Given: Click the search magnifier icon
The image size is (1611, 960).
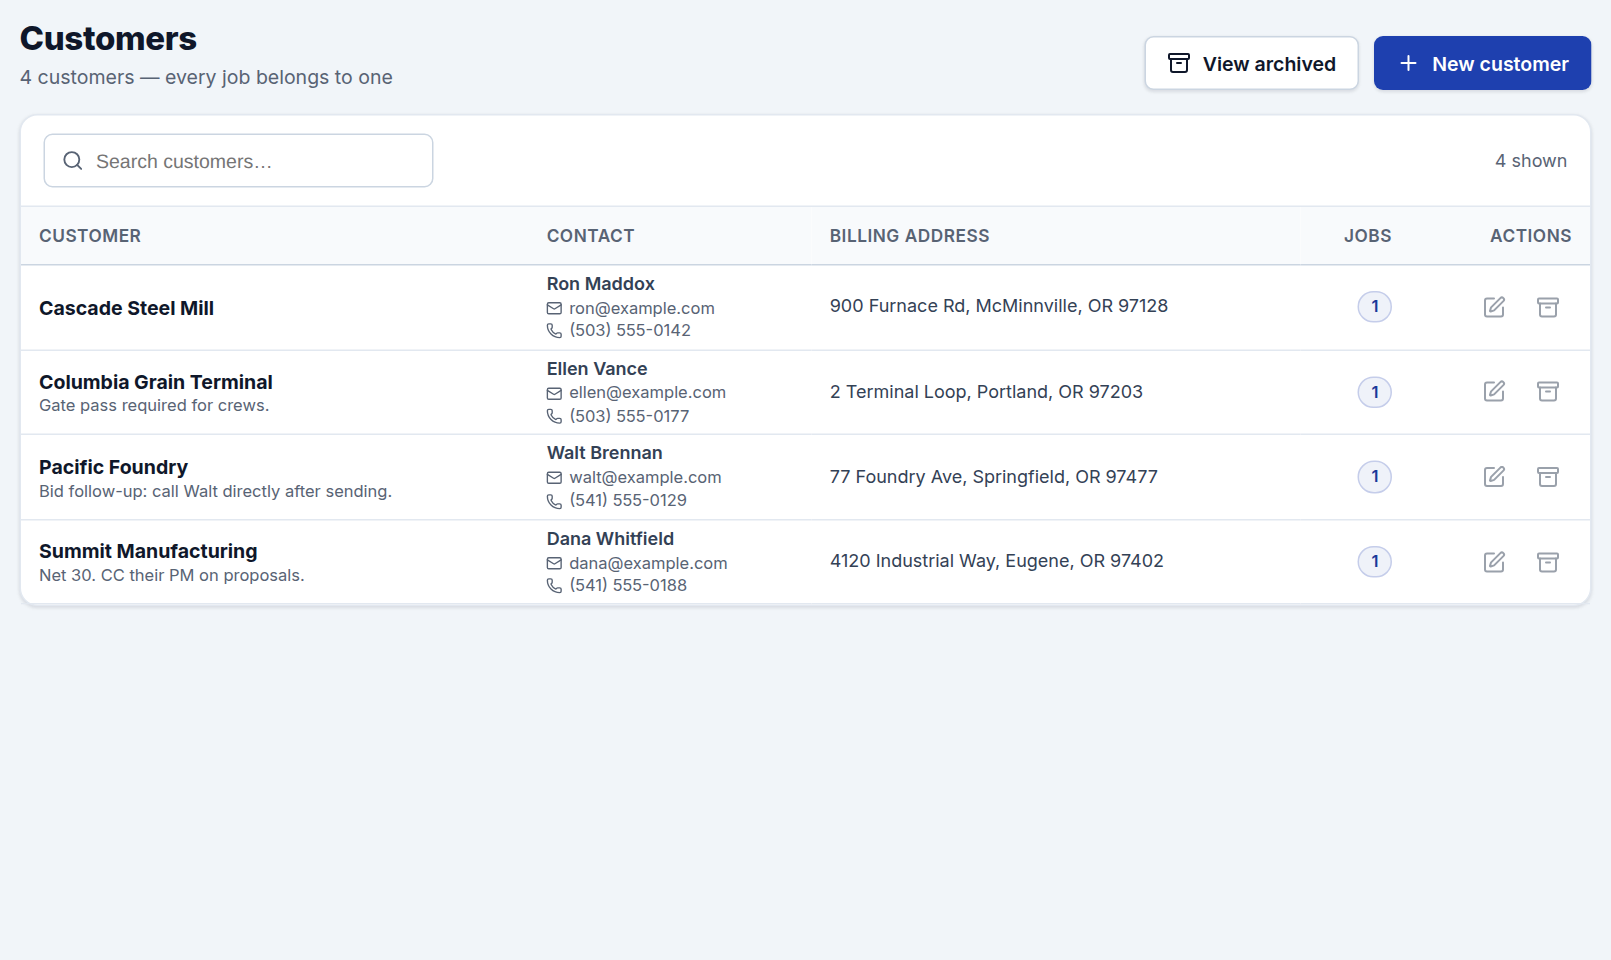Looking at the screenshot, I should (73, 161).
